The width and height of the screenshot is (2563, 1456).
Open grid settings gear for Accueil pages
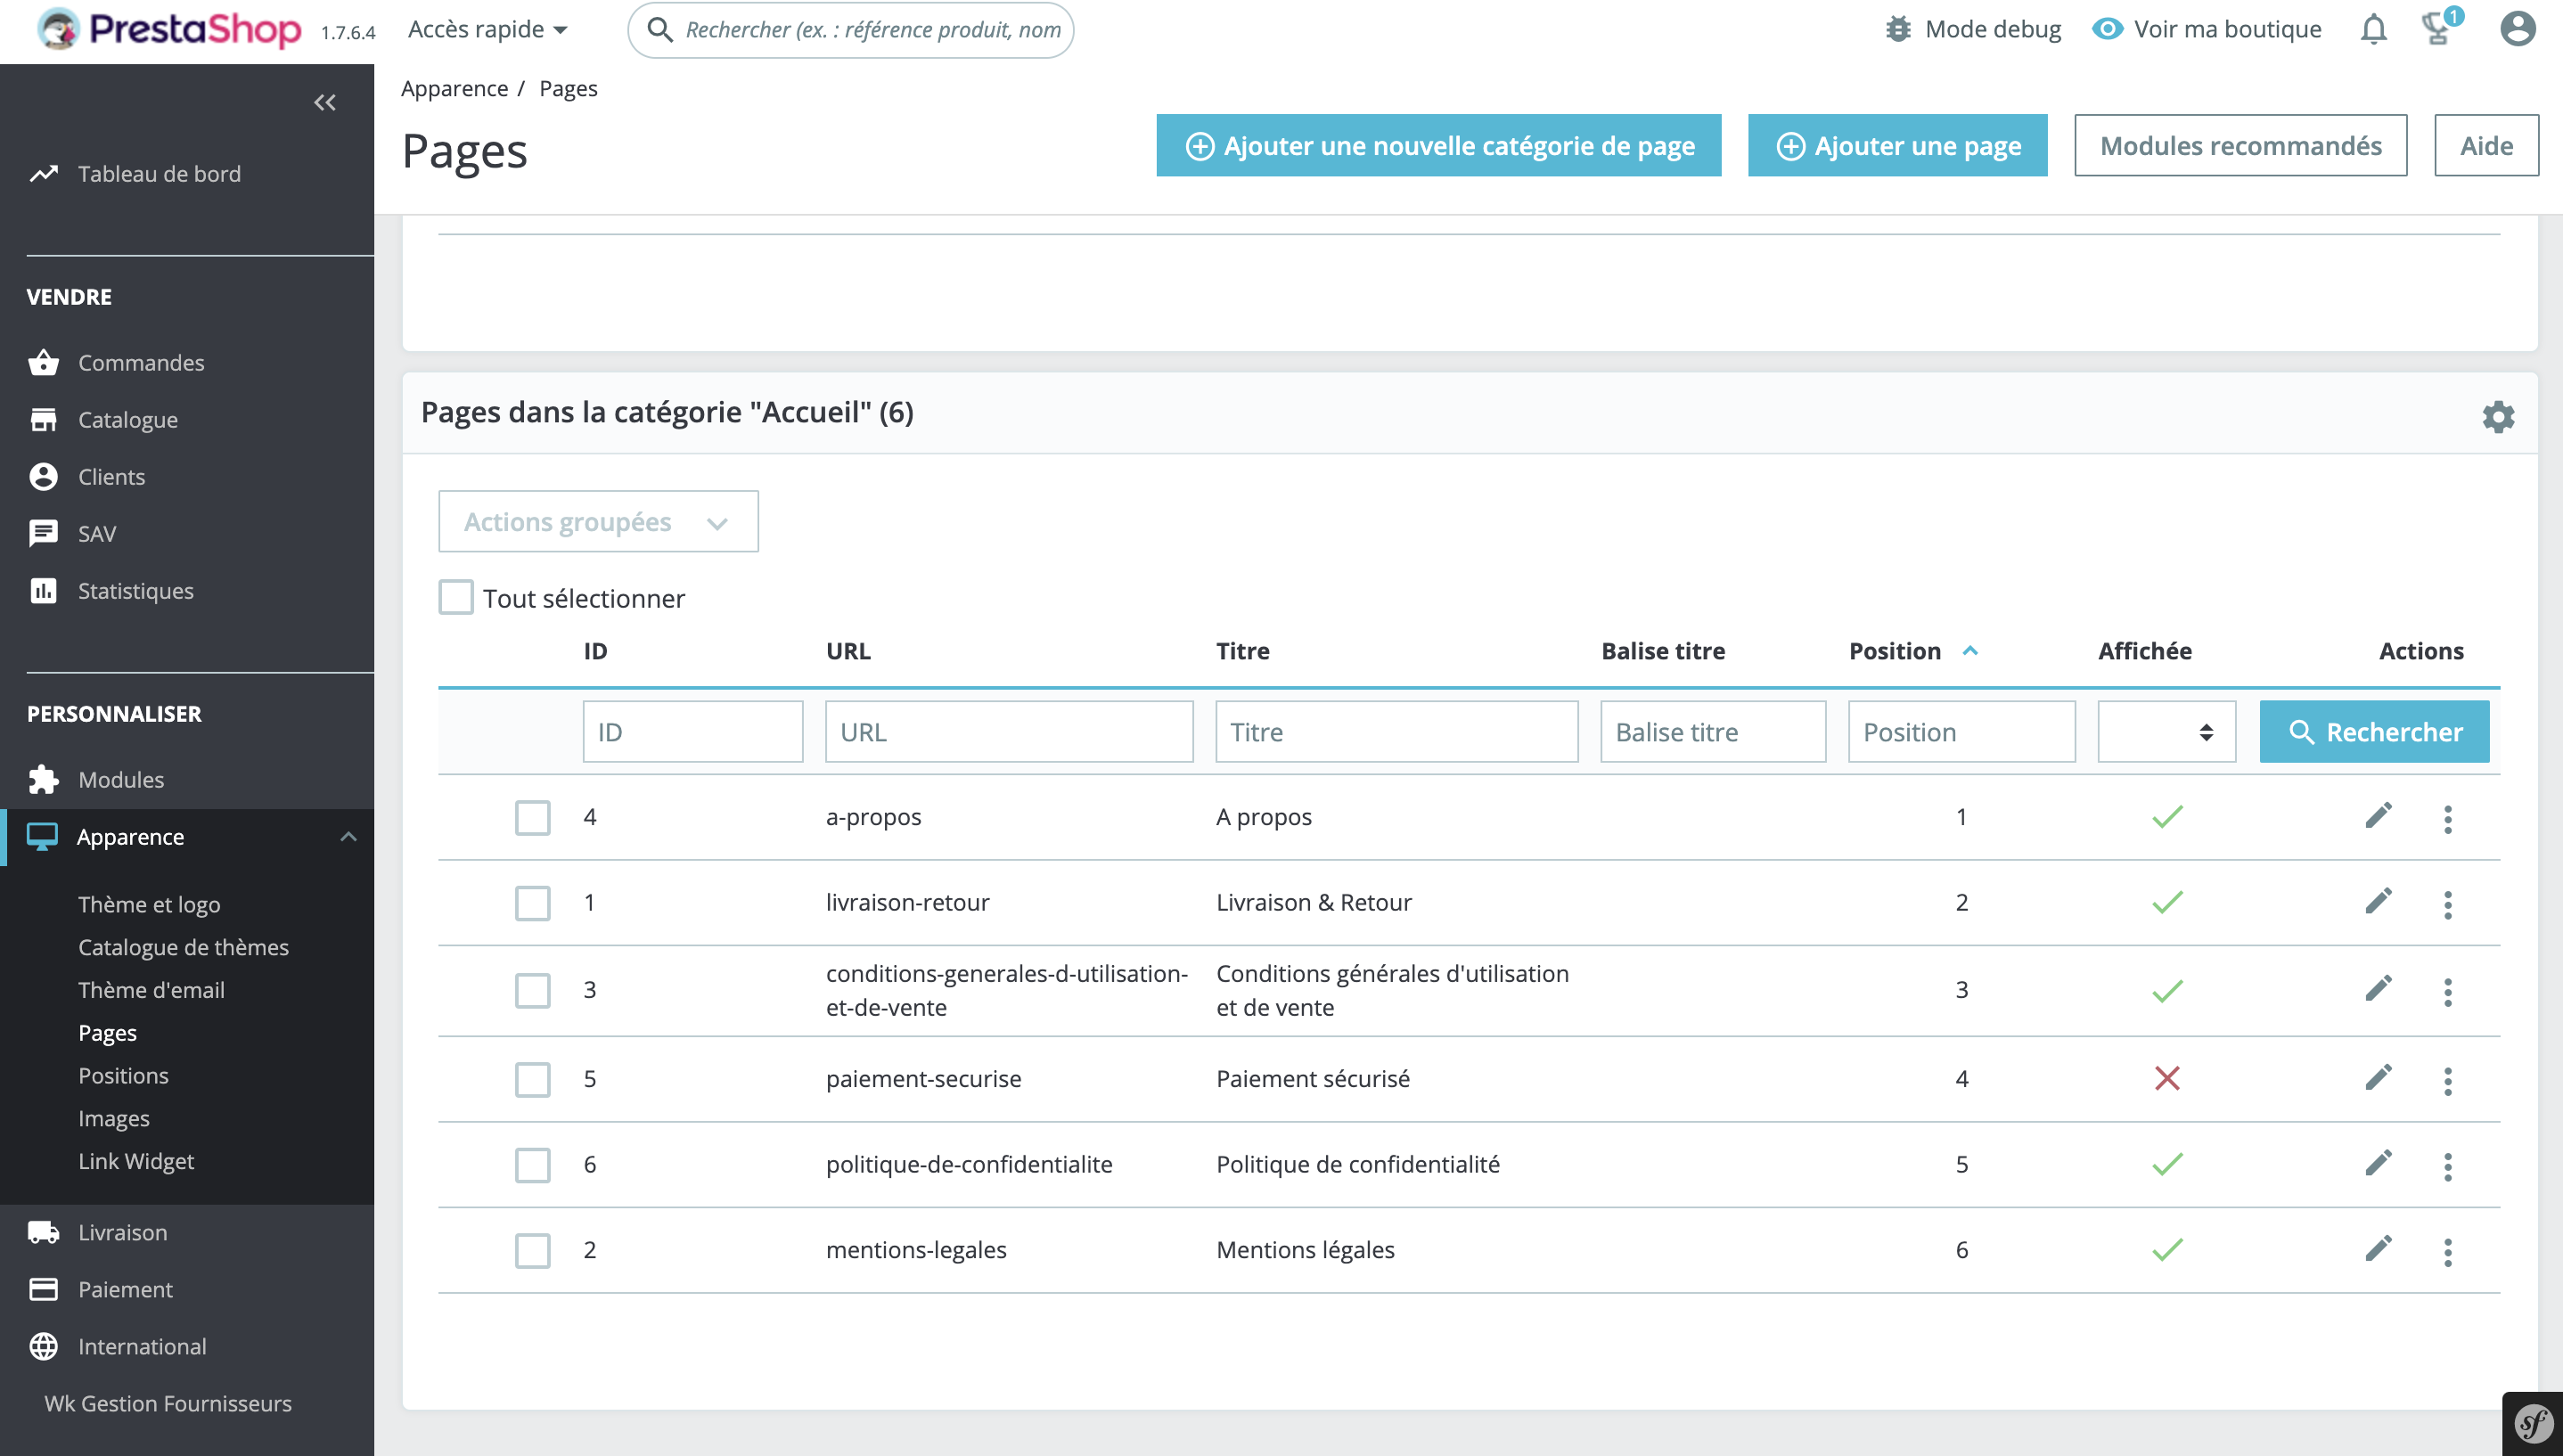click(2498, 416)
